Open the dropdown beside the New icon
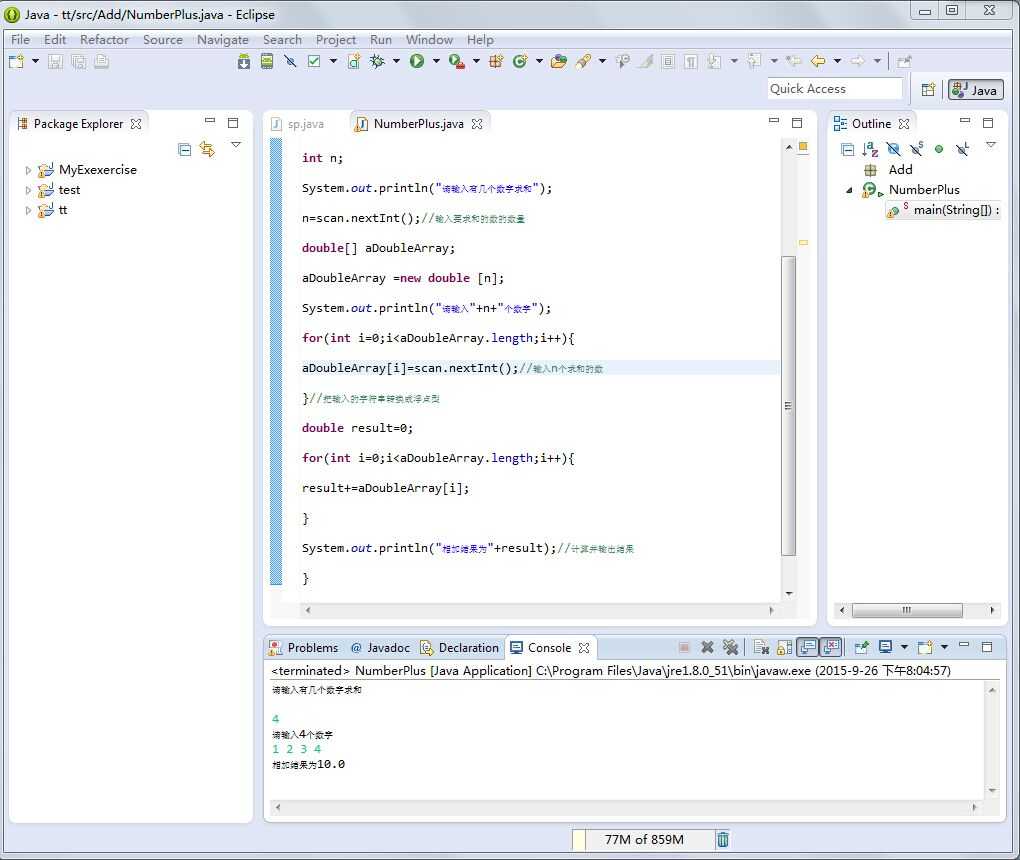Viewport: 1020px width, 860px height. click(x=35, y=61)
